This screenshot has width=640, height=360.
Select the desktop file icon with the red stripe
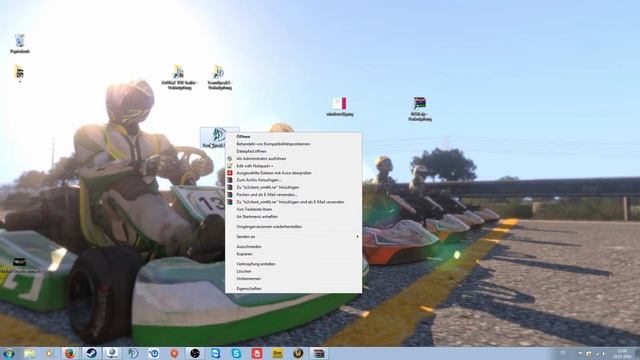[340, 107]
